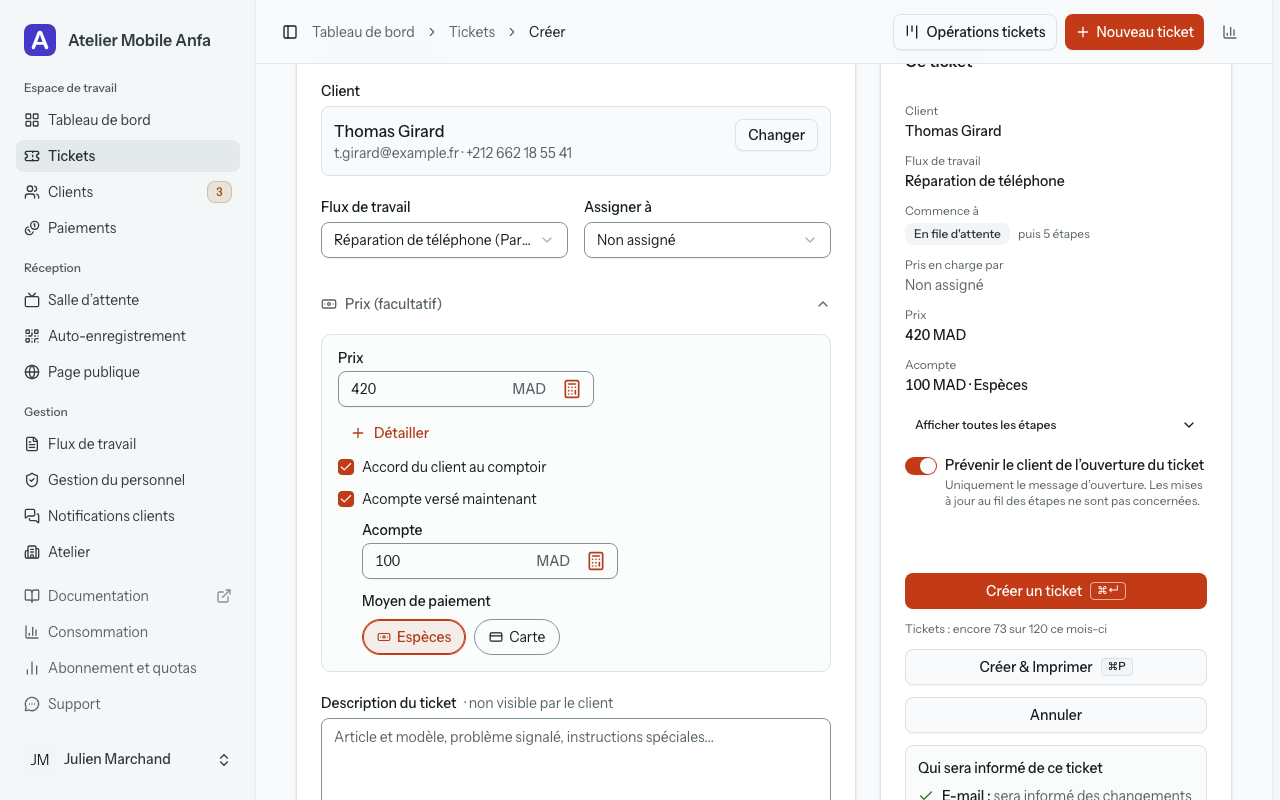Image resolution: width=1280 pixels, height=800 pixels.
Task: Open Clients in the sidebar
Action: 128,192
